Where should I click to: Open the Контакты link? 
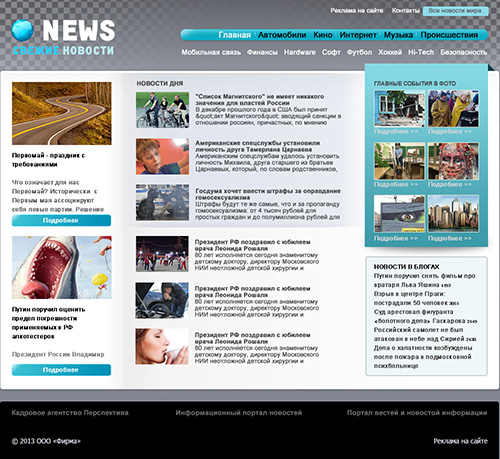pos(406,11)
